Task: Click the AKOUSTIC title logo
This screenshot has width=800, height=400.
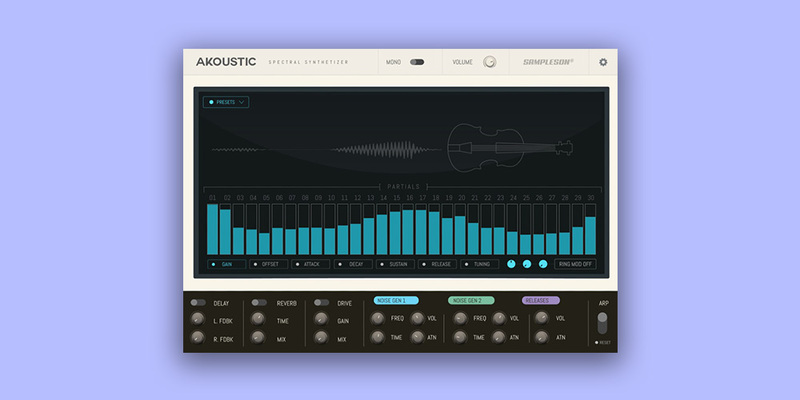Action: [x=226, y=62]
